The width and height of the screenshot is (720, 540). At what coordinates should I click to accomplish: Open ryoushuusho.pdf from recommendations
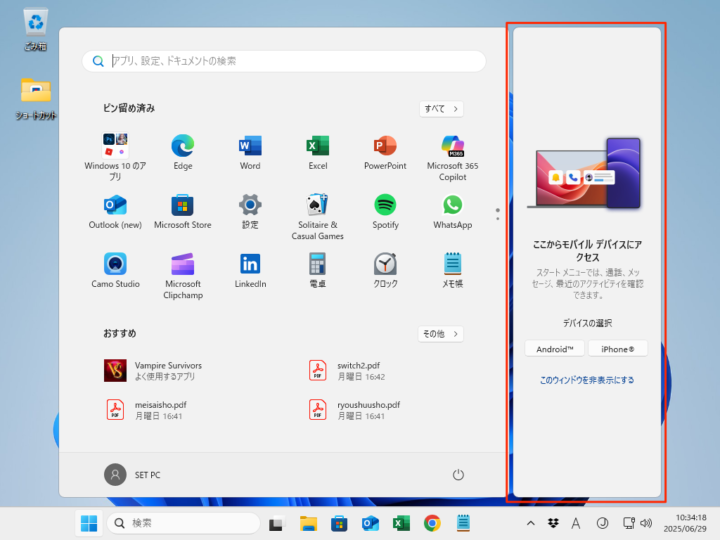tap(354, 410)
